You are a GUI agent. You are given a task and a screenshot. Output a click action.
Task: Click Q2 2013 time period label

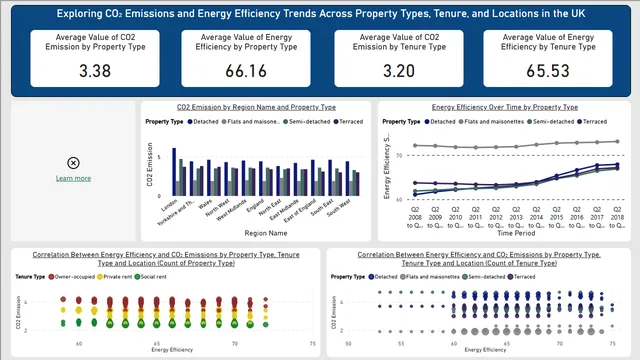516,218
